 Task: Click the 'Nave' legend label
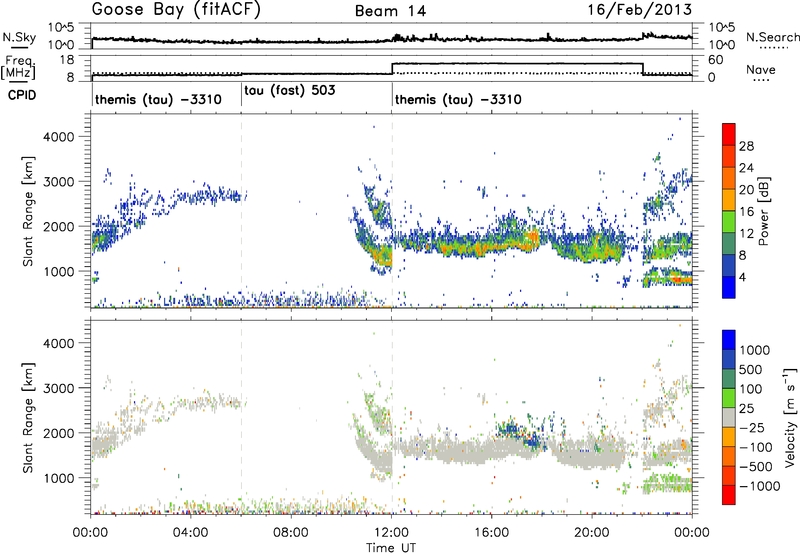tap(761, 70)
